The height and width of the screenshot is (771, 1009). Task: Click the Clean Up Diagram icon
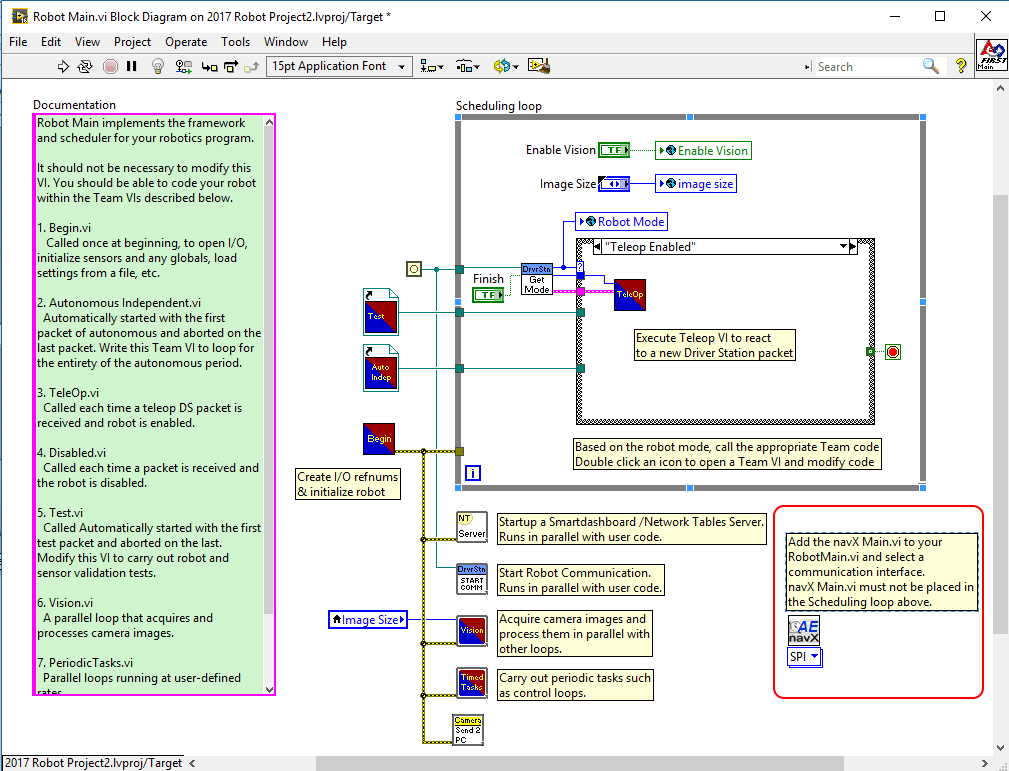[x=540, y=66]
